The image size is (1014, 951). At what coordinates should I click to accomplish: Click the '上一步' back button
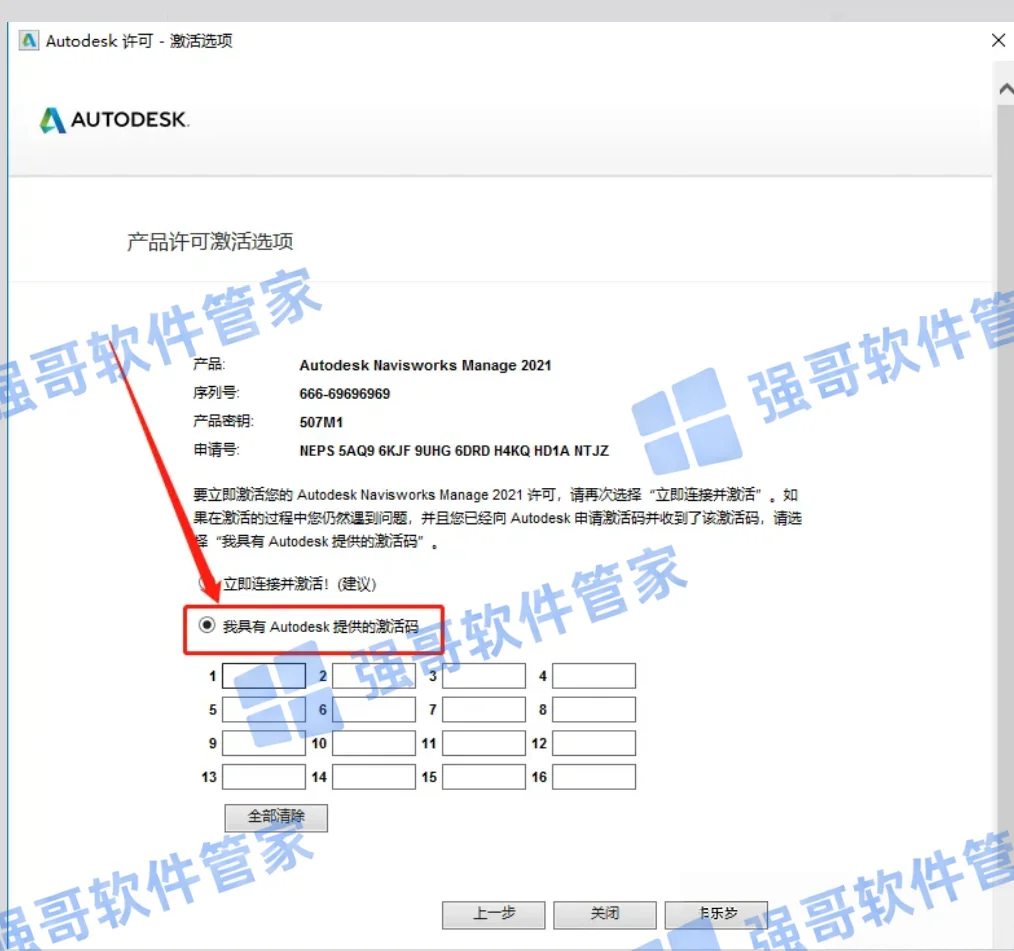tap(493, 914)
